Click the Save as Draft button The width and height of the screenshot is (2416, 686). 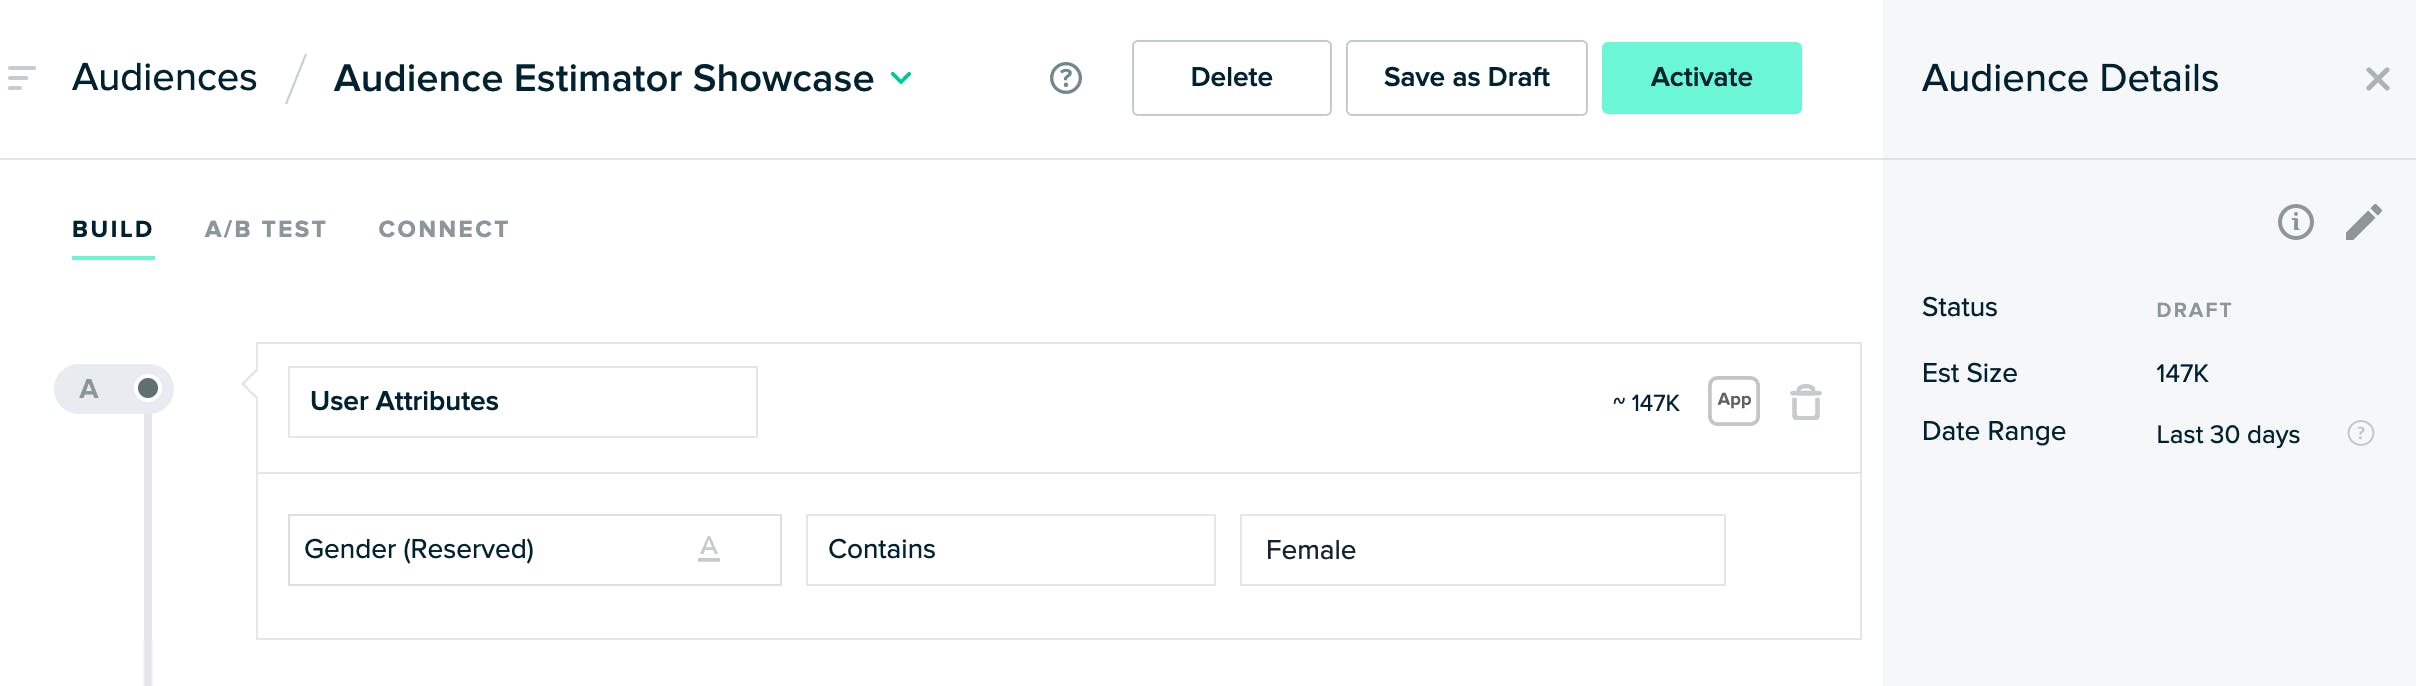(1466, 78)
